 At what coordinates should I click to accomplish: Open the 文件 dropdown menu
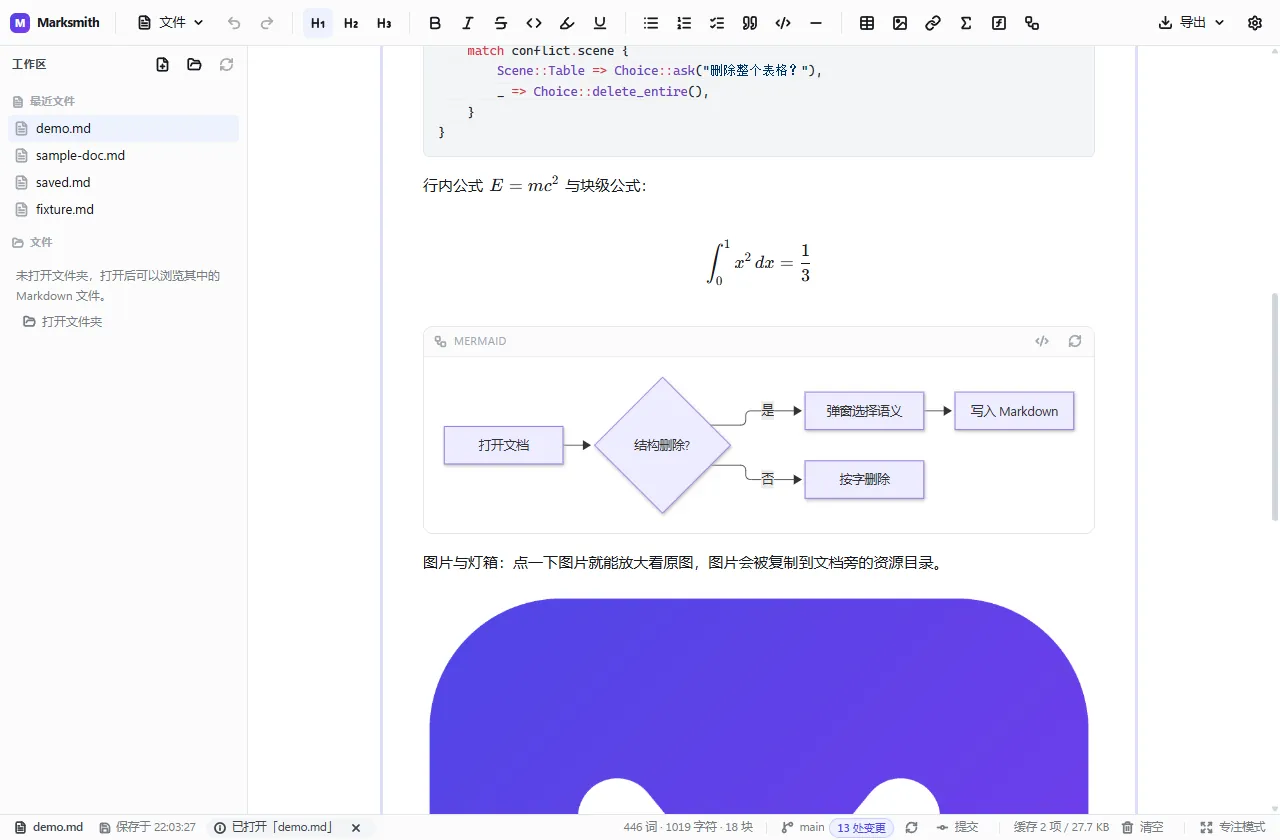(171, 22)
